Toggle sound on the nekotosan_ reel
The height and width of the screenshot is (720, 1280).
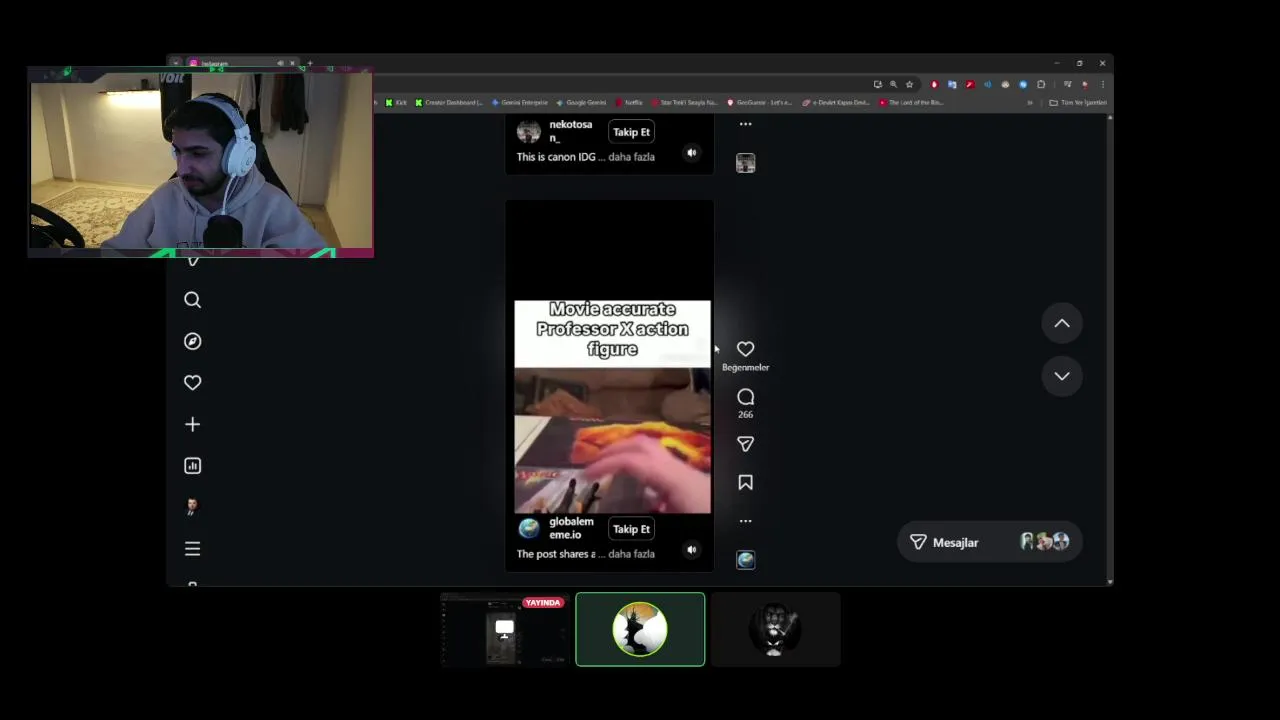pyautogui.click(x=691, y=153)
